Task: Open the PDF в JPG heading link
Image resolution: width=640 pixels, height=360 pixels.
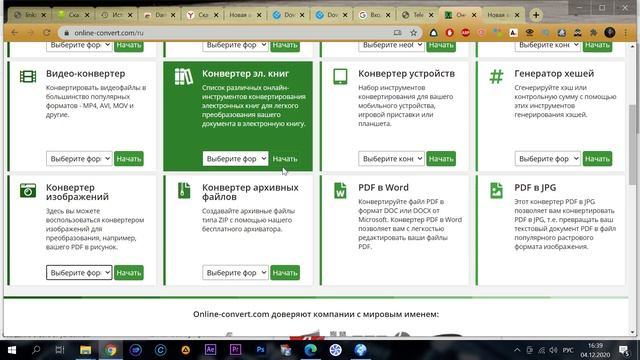Action: (535, 187)
